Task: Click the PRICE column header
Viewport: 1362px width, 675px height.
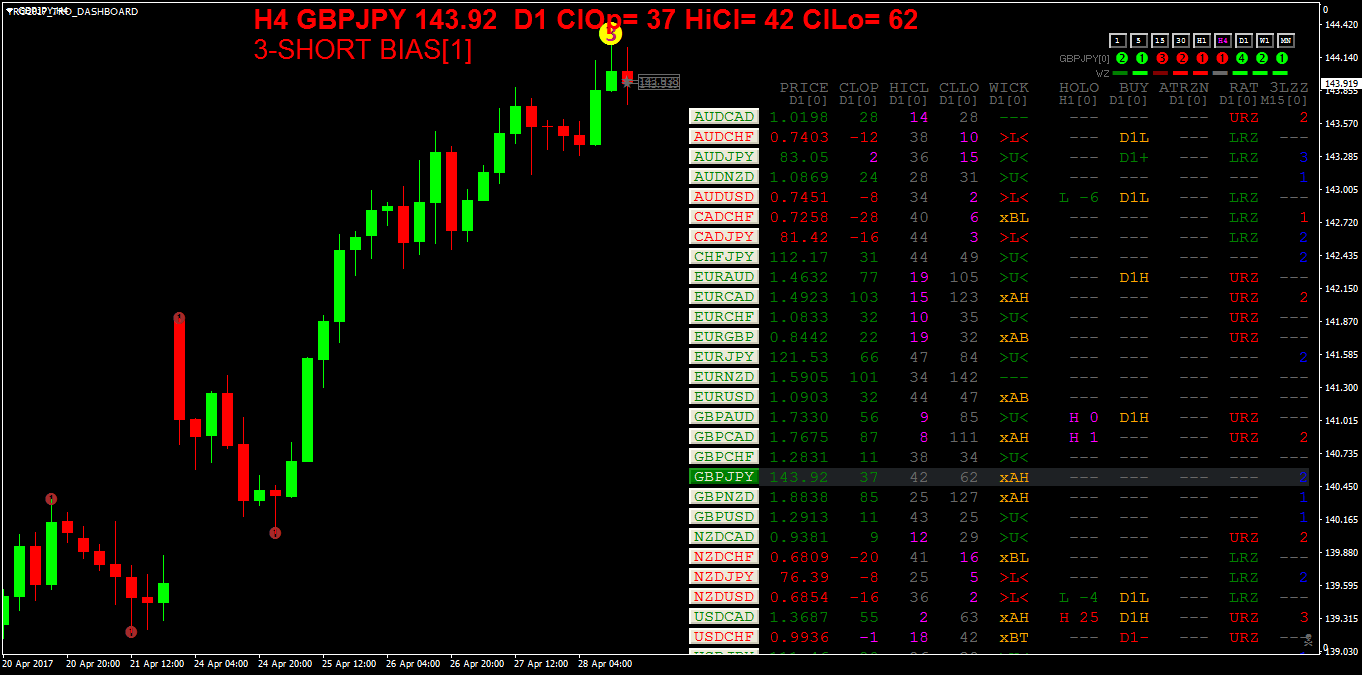Action: [804, 88]
